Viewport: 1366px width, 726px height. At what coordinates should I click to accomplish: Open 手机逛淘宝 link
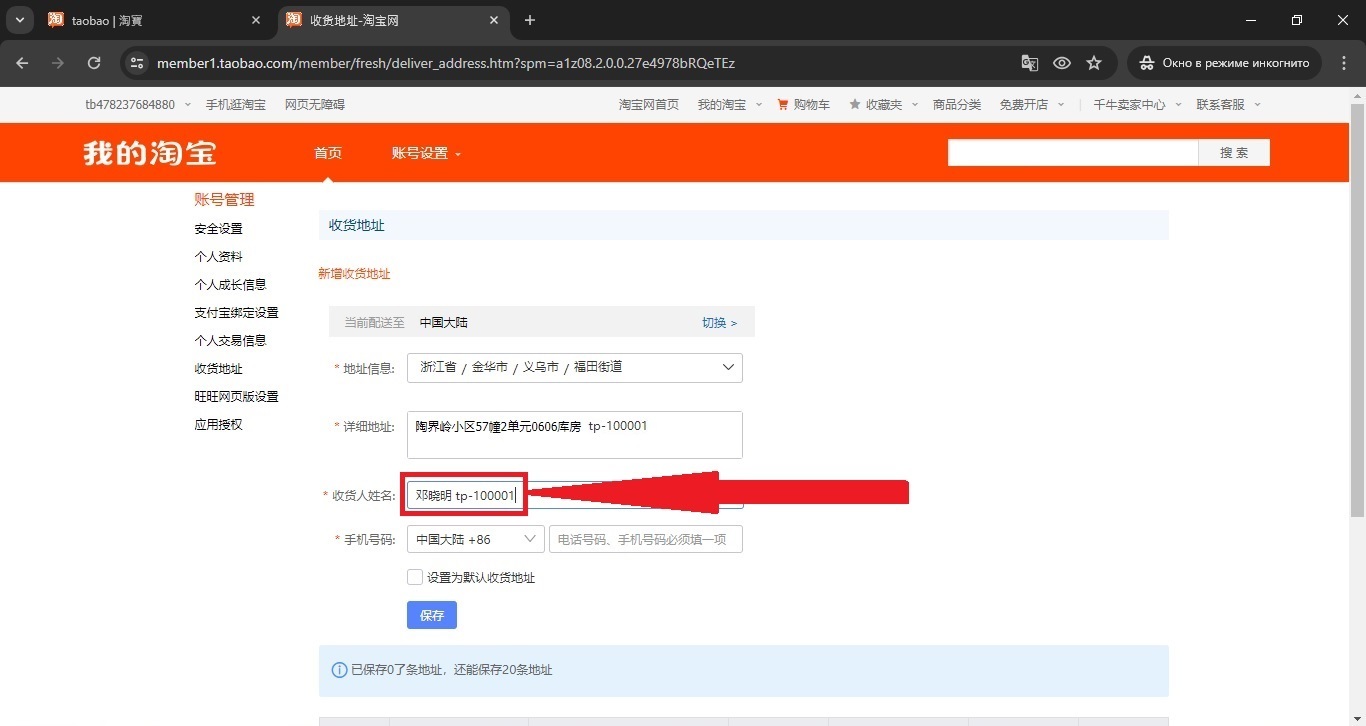click(236, 104)
